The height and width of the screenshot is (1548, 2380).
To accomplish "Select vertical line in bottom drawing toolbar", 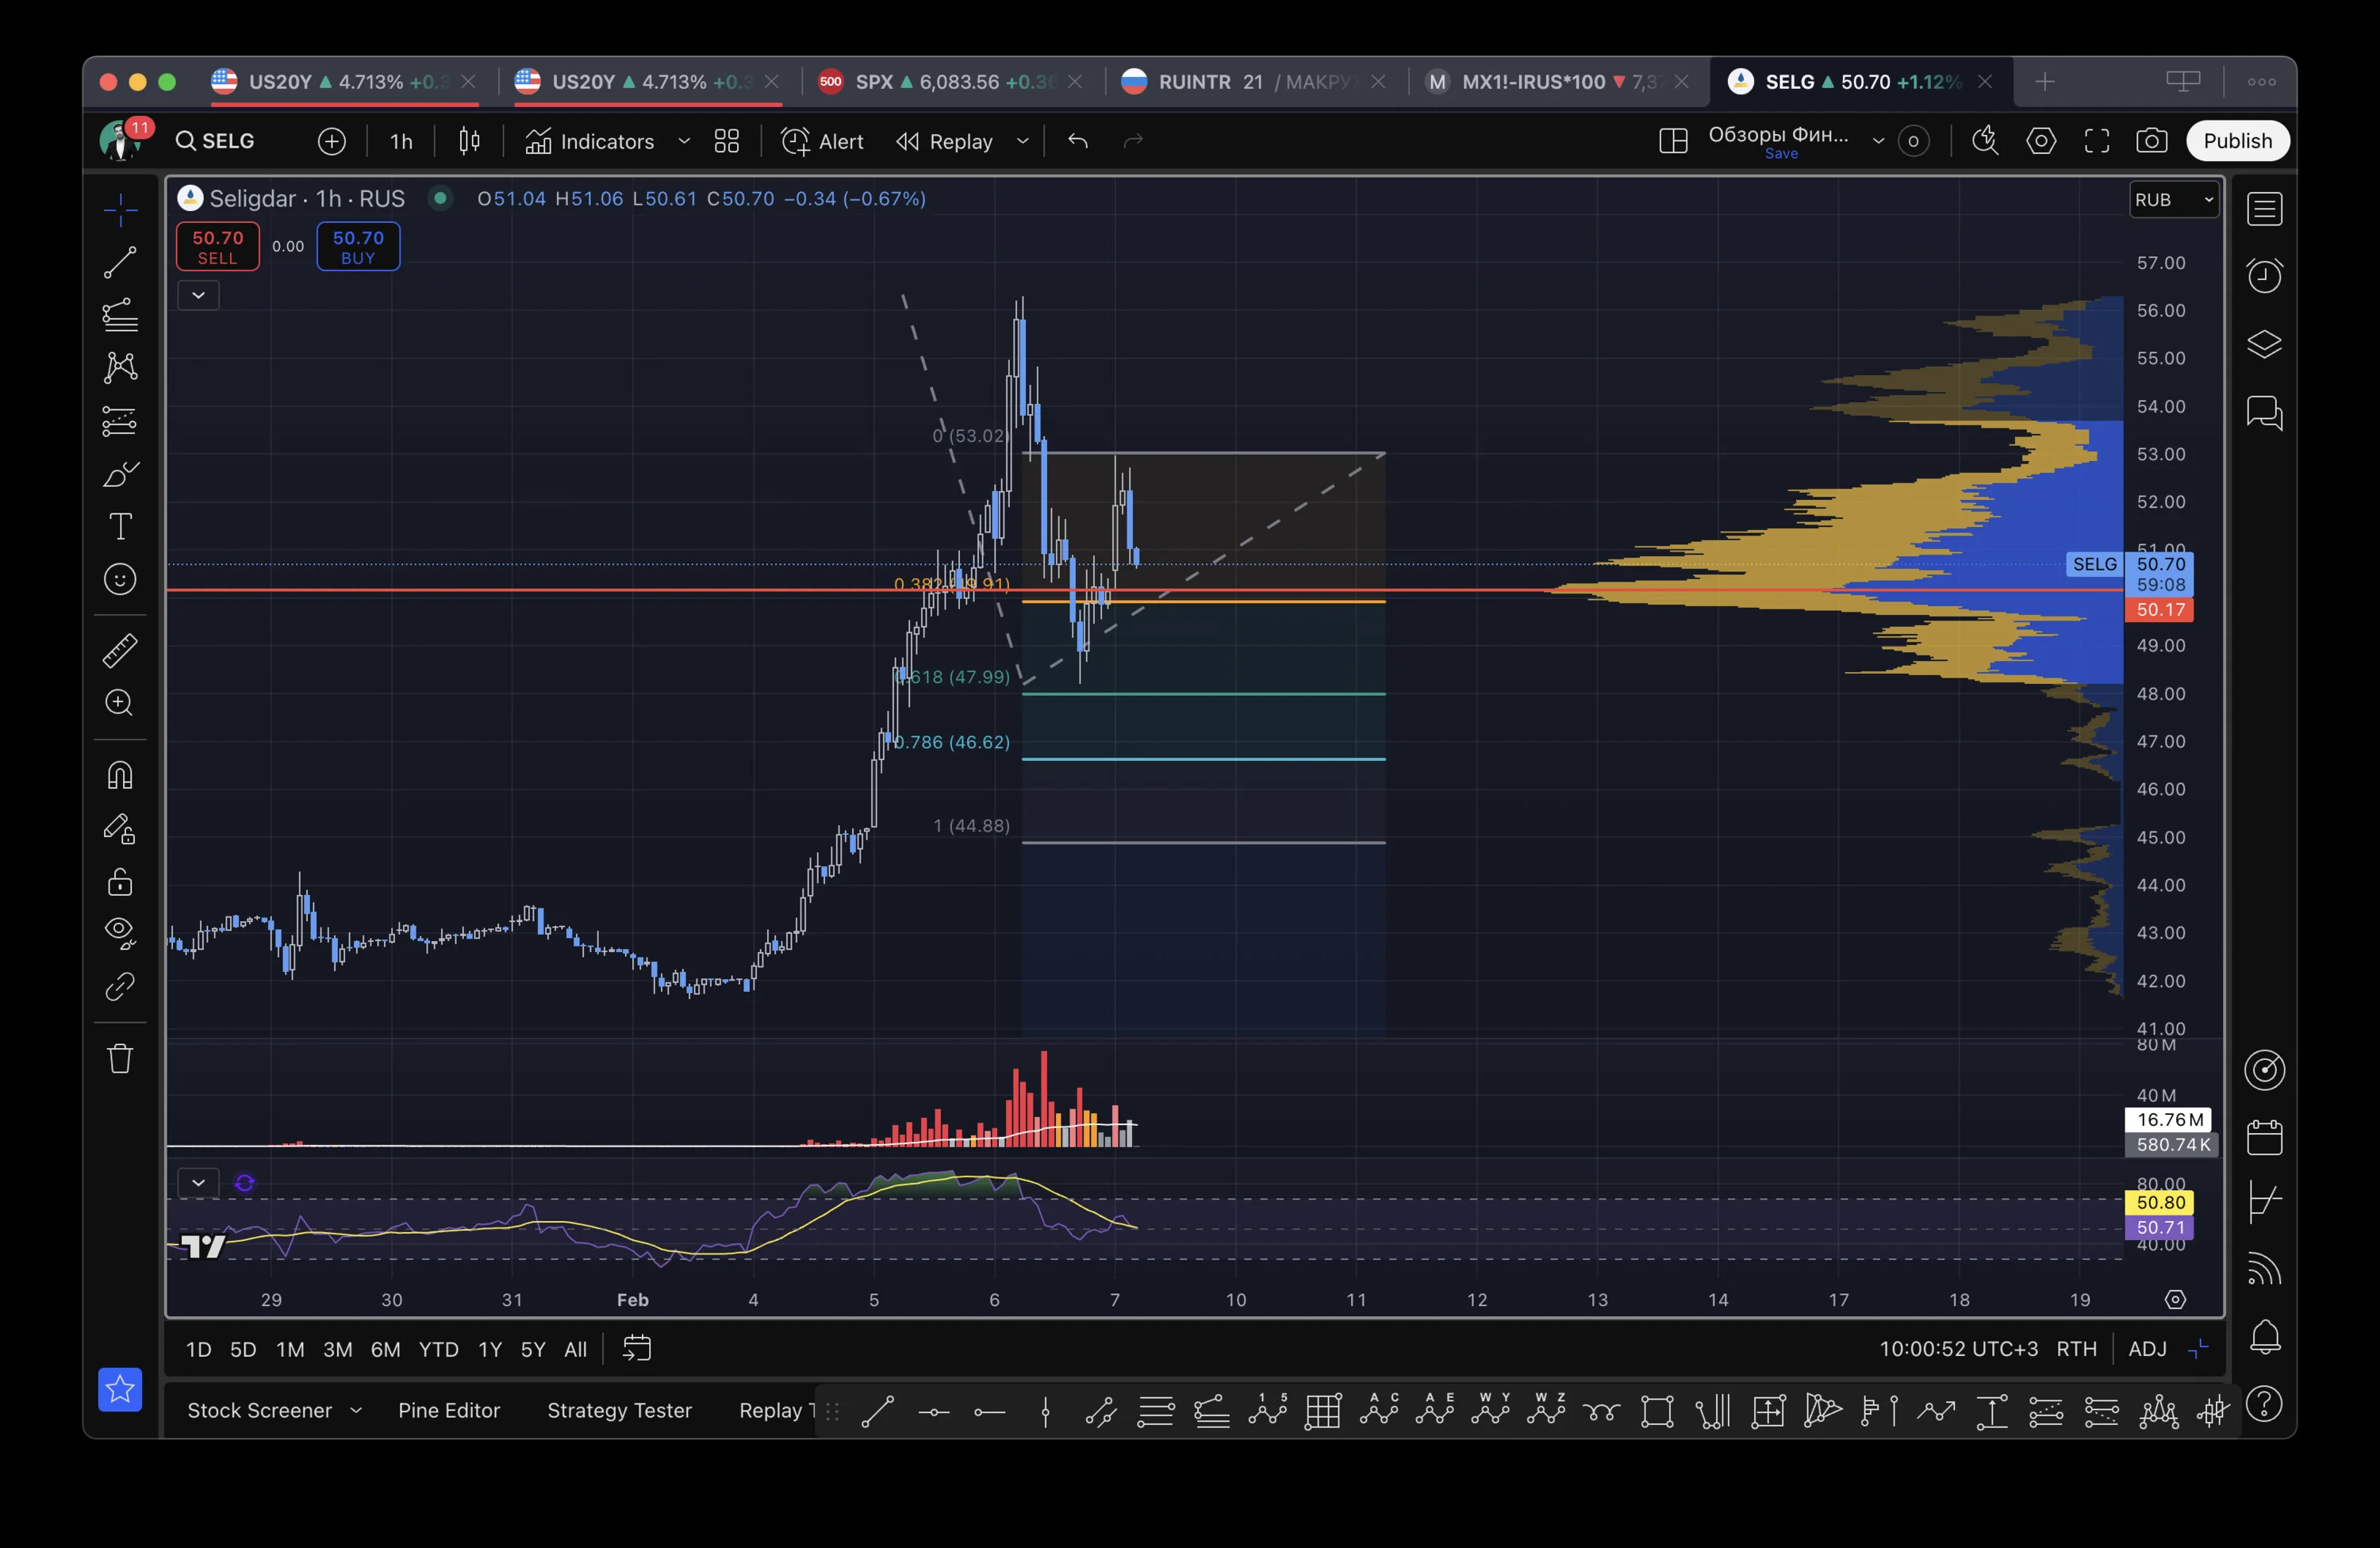I will coord(1045,1412).
